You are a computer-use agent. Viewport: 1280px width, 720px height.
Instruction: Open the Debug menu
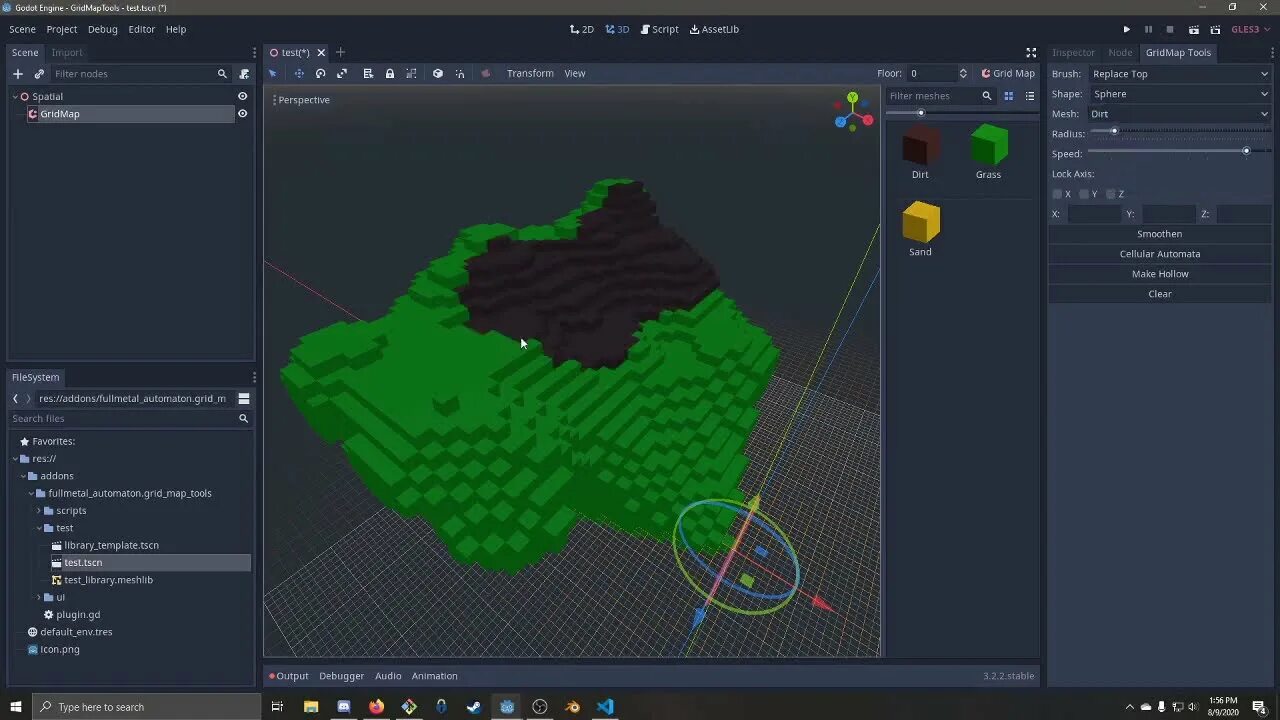(x=102, y=30)
